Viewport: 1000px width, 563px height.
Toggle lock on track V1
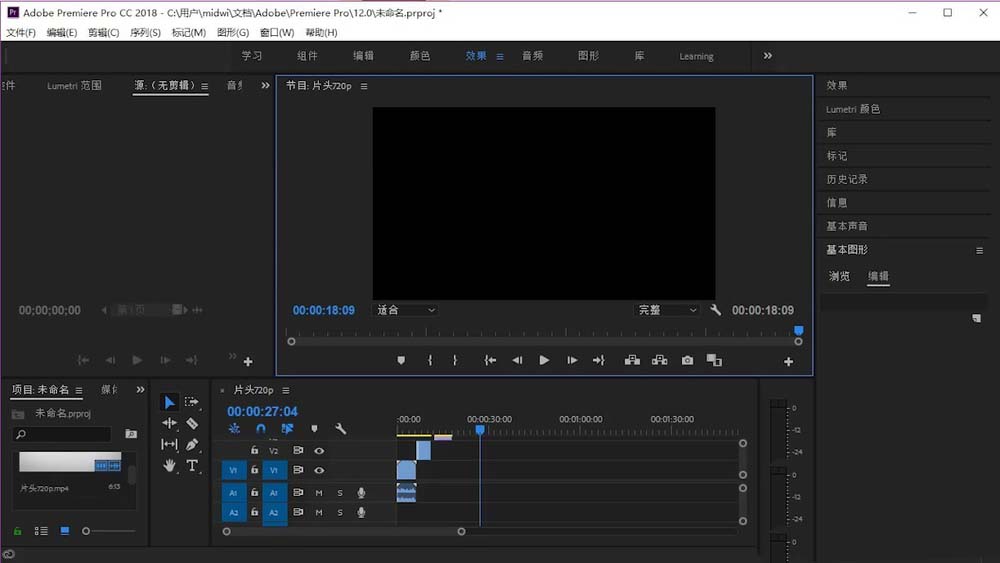click(254, 470)
